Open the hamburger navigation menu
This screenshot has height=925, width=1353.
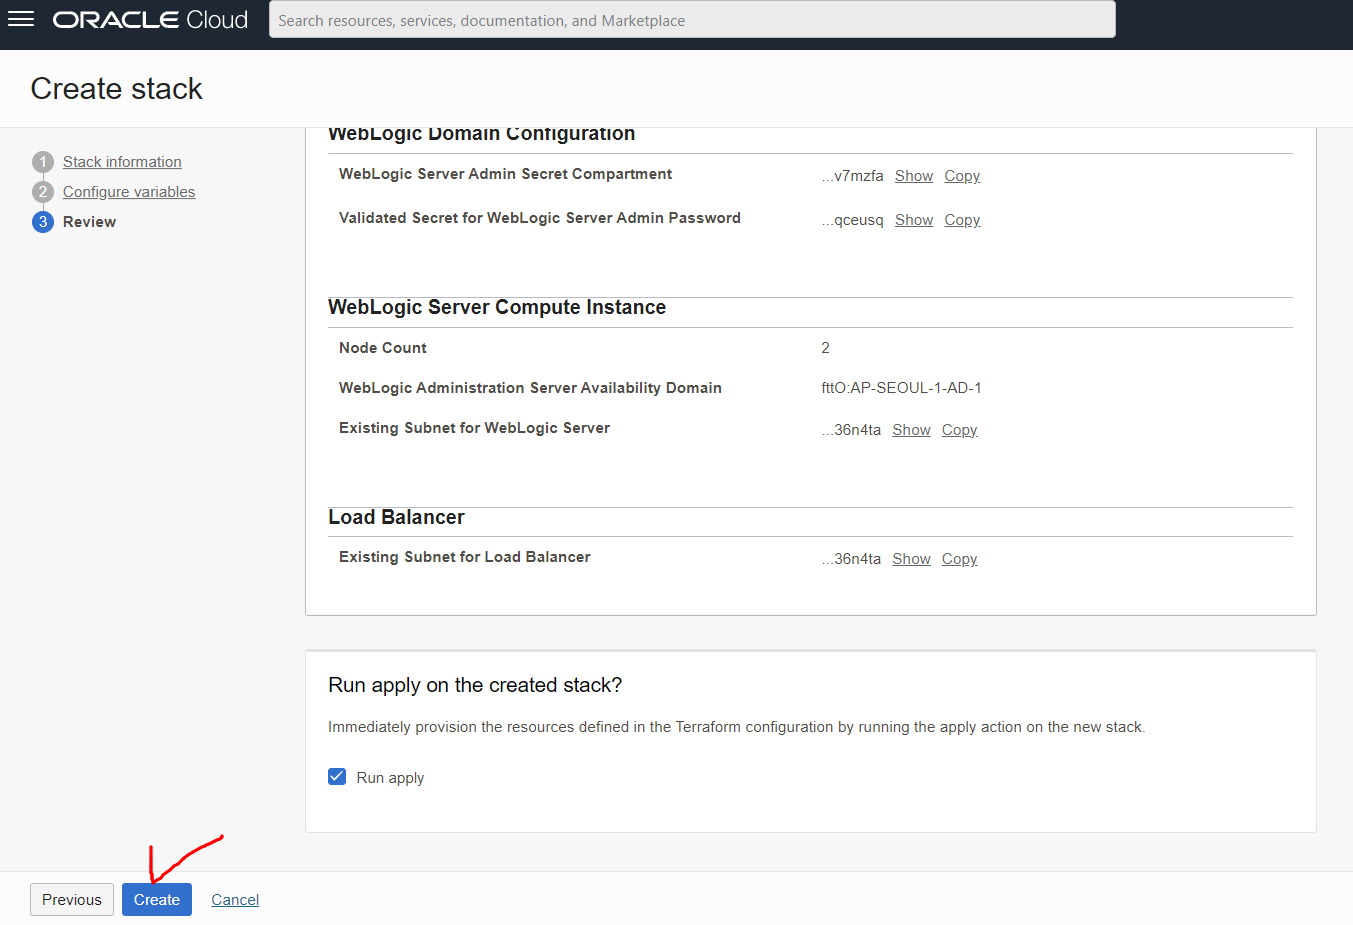[21, 19]
